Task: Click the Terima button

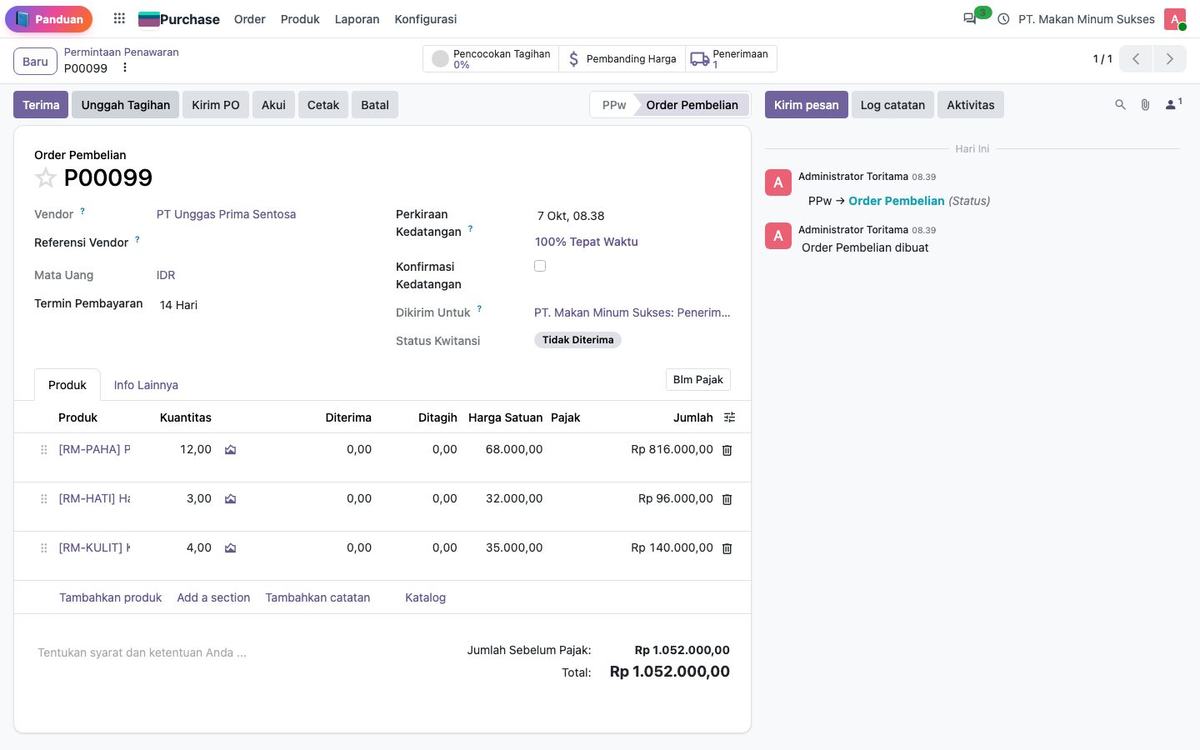Action: [x=41, y=105]
